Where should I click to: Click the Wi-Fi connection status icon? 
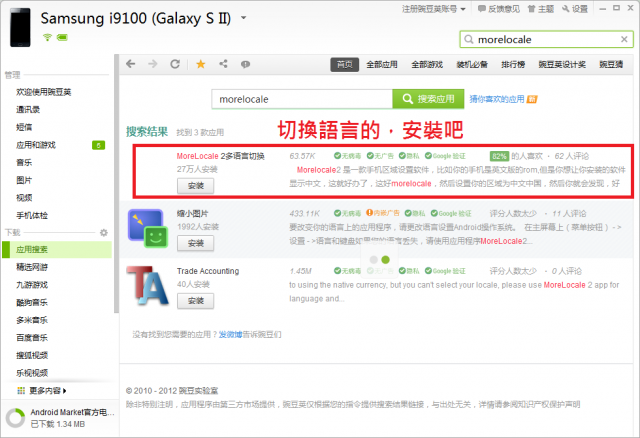[x=47, y=38]
